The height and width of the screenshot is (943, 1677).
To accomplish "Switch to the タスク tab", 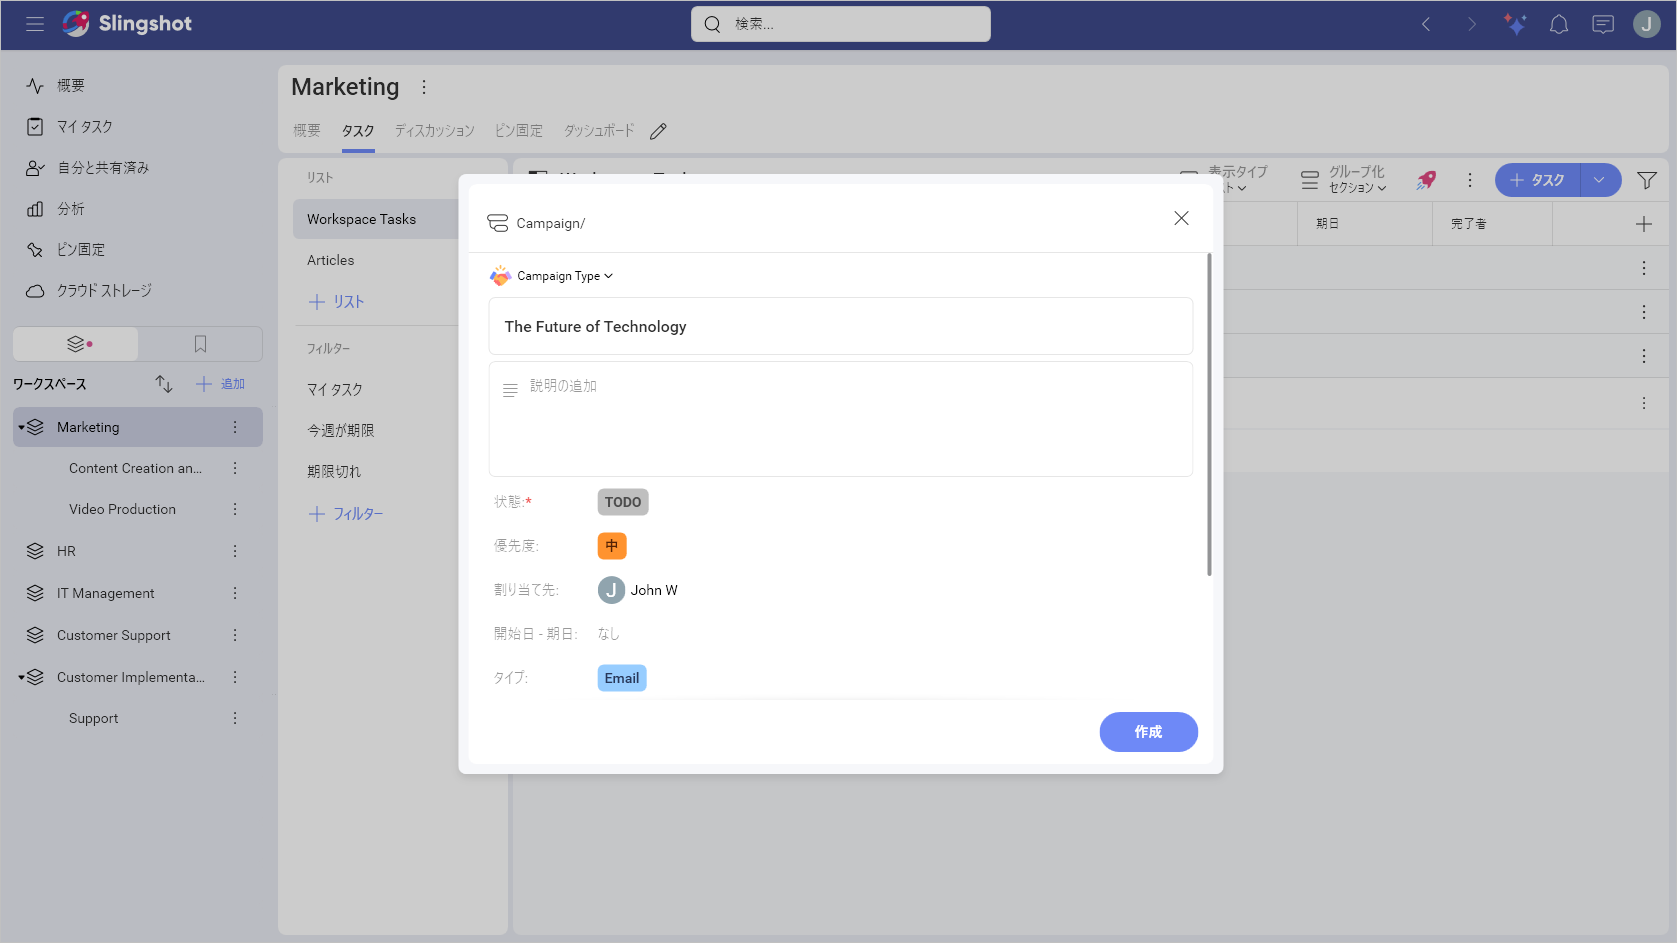I will point(358,131).
